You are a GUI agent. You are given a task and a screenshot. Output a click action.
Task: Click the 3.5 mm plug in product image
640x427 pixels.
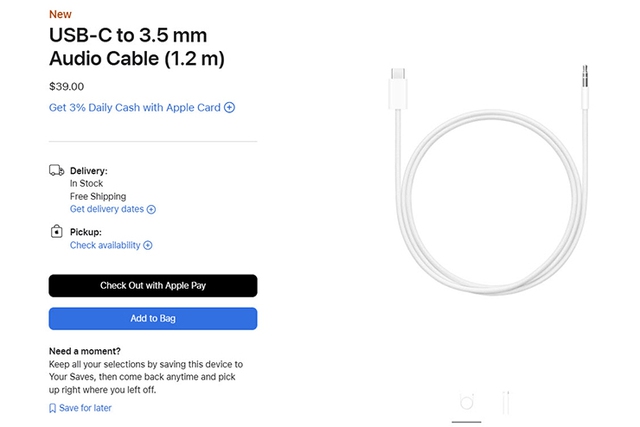click(585, 86)
